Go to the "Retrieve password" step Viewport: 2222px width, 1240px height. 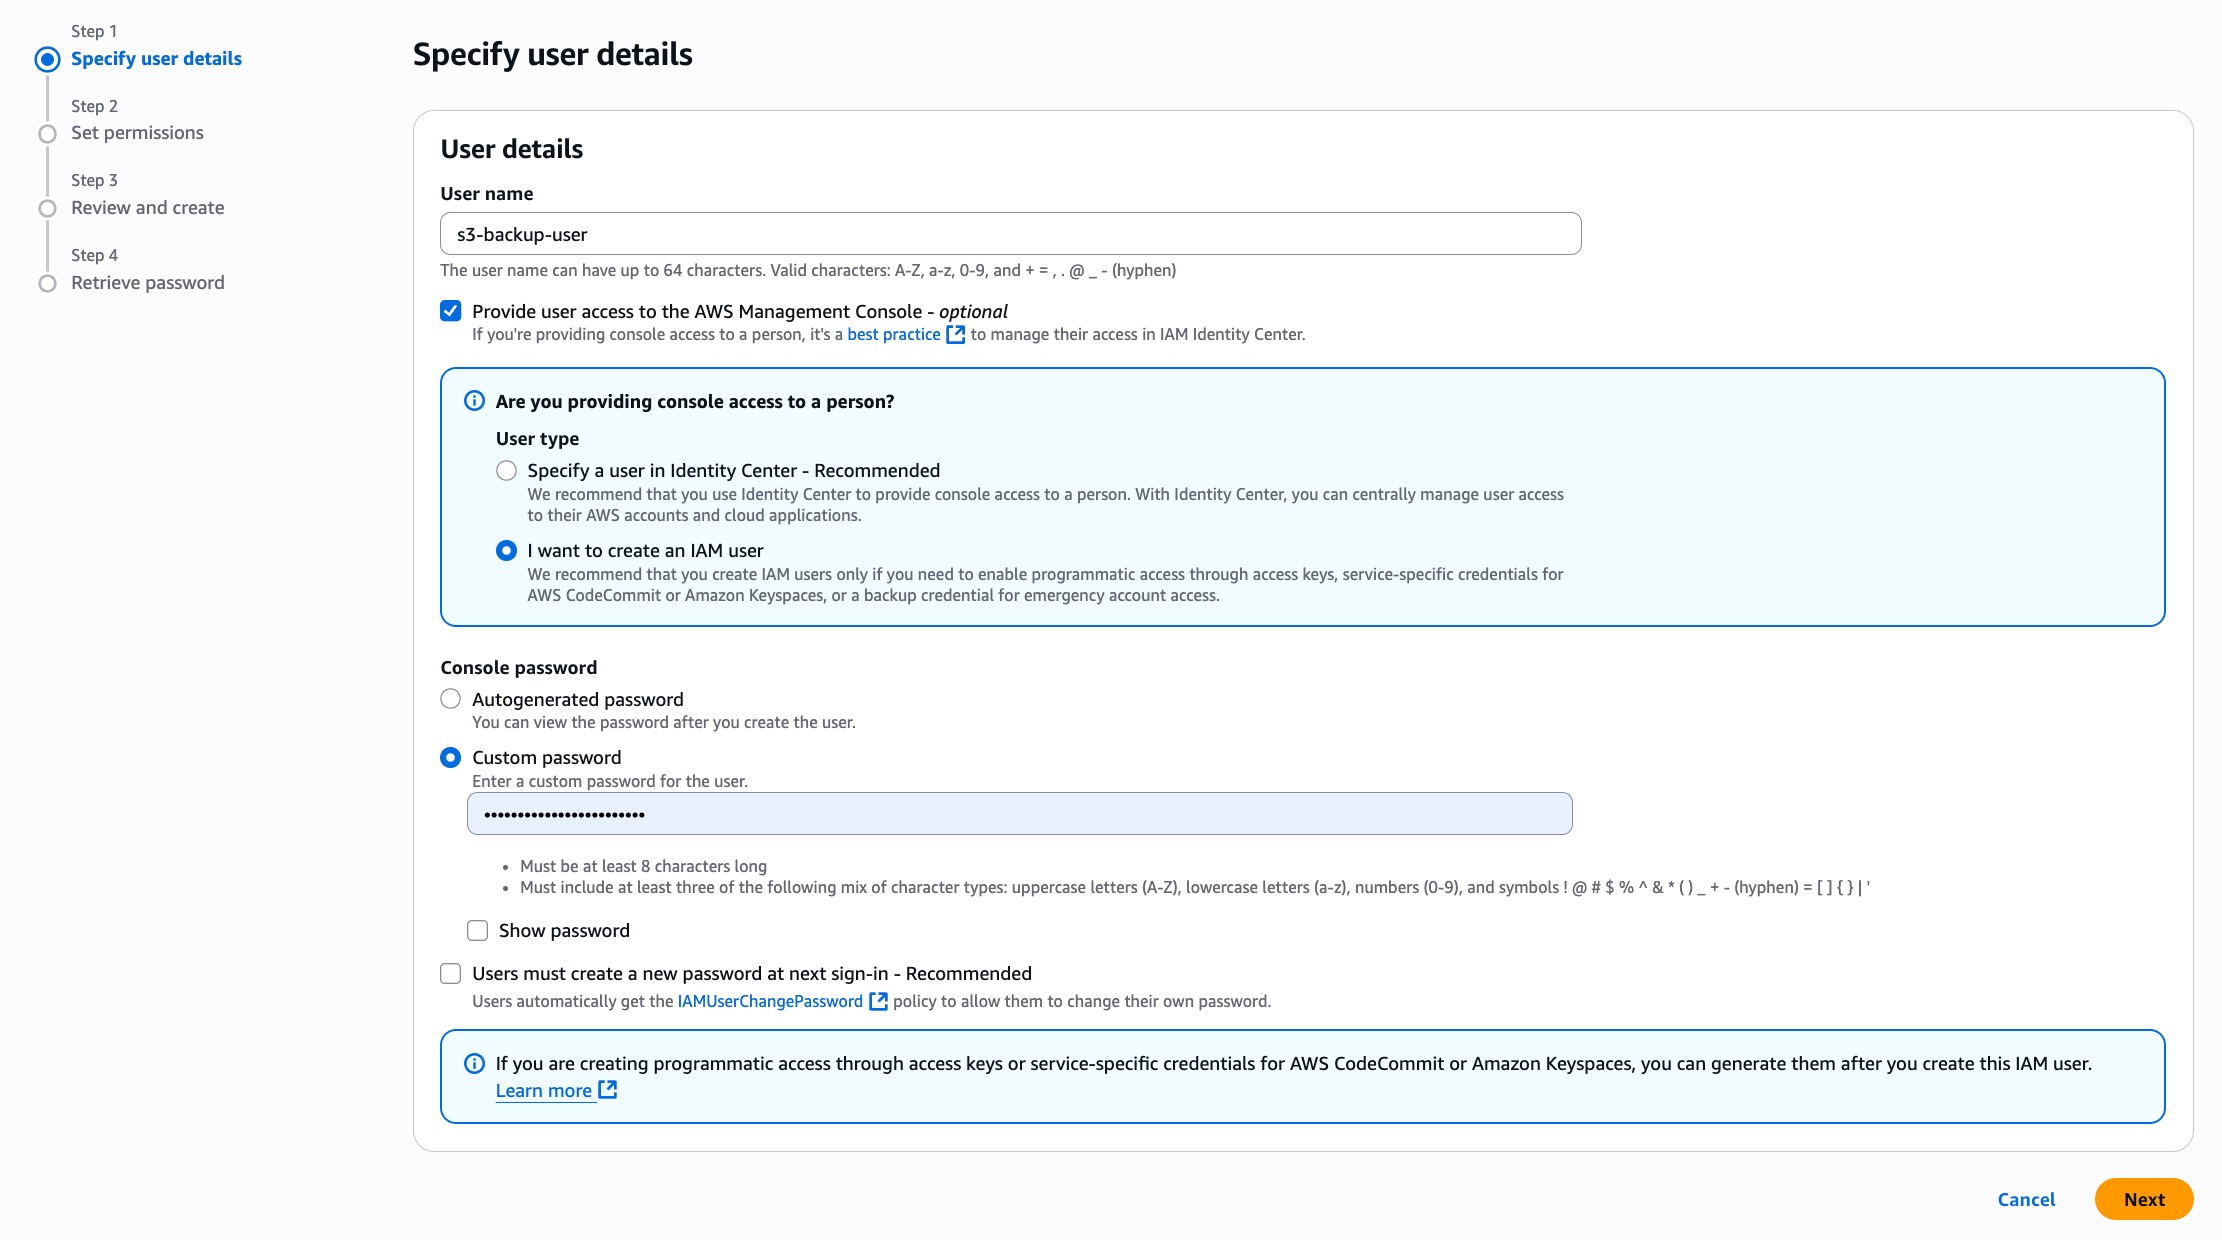(x=146, y=282)
